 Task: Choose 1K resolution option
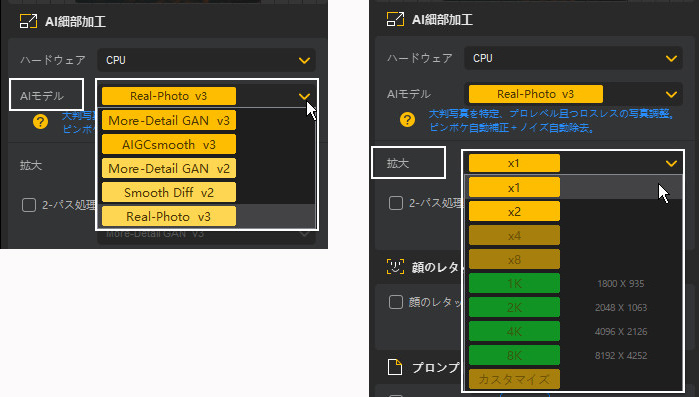[x=514, y=283]
